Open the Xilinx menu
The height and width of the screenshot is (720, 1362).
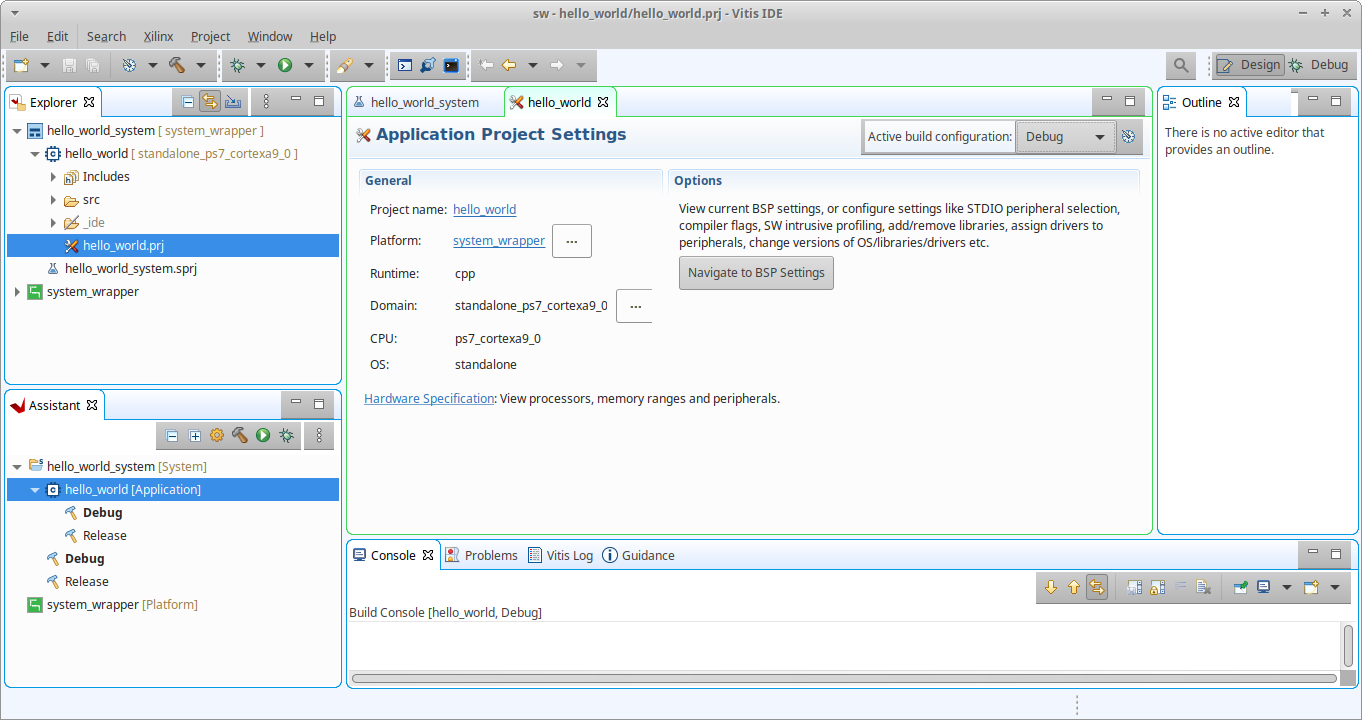158,36
